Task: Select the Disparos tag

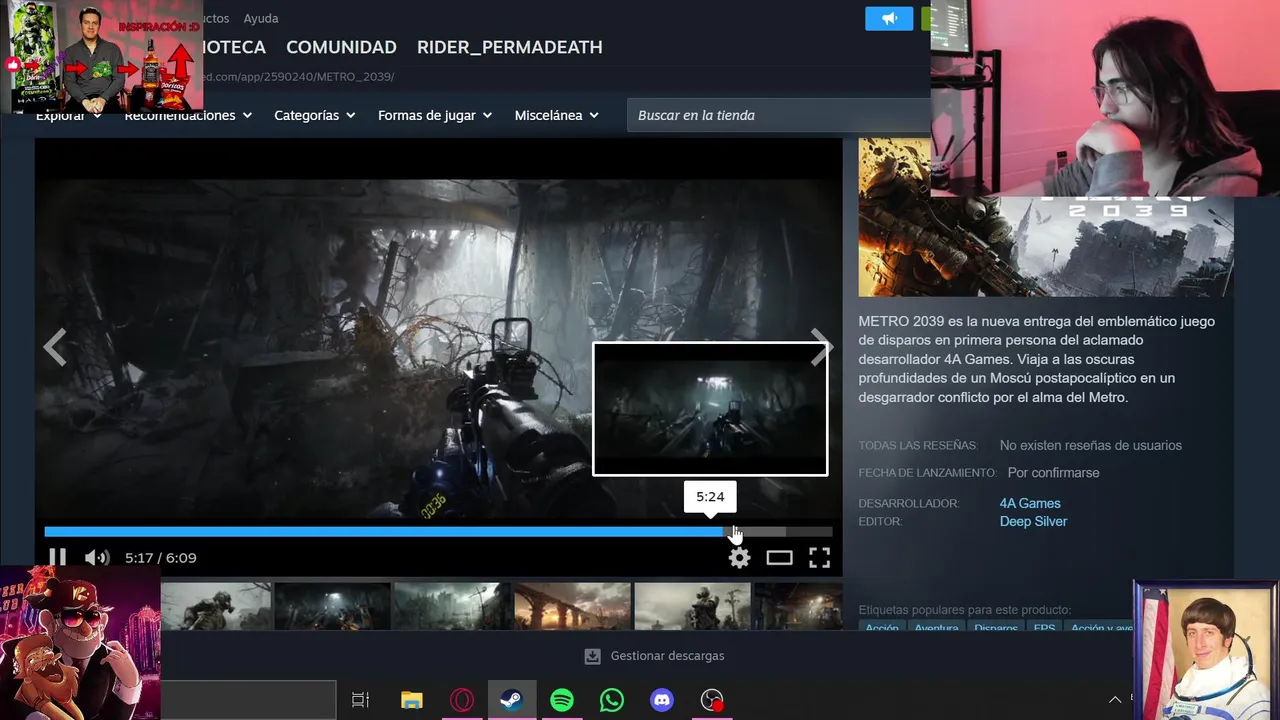Action: click(x=996, y=627)
